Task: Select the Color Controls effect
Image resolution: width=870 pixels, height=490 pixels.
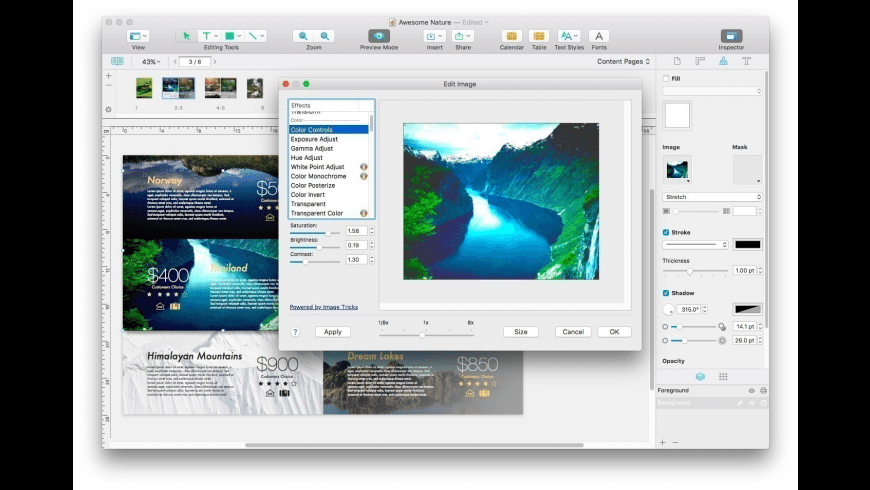Action: (328, 130)
